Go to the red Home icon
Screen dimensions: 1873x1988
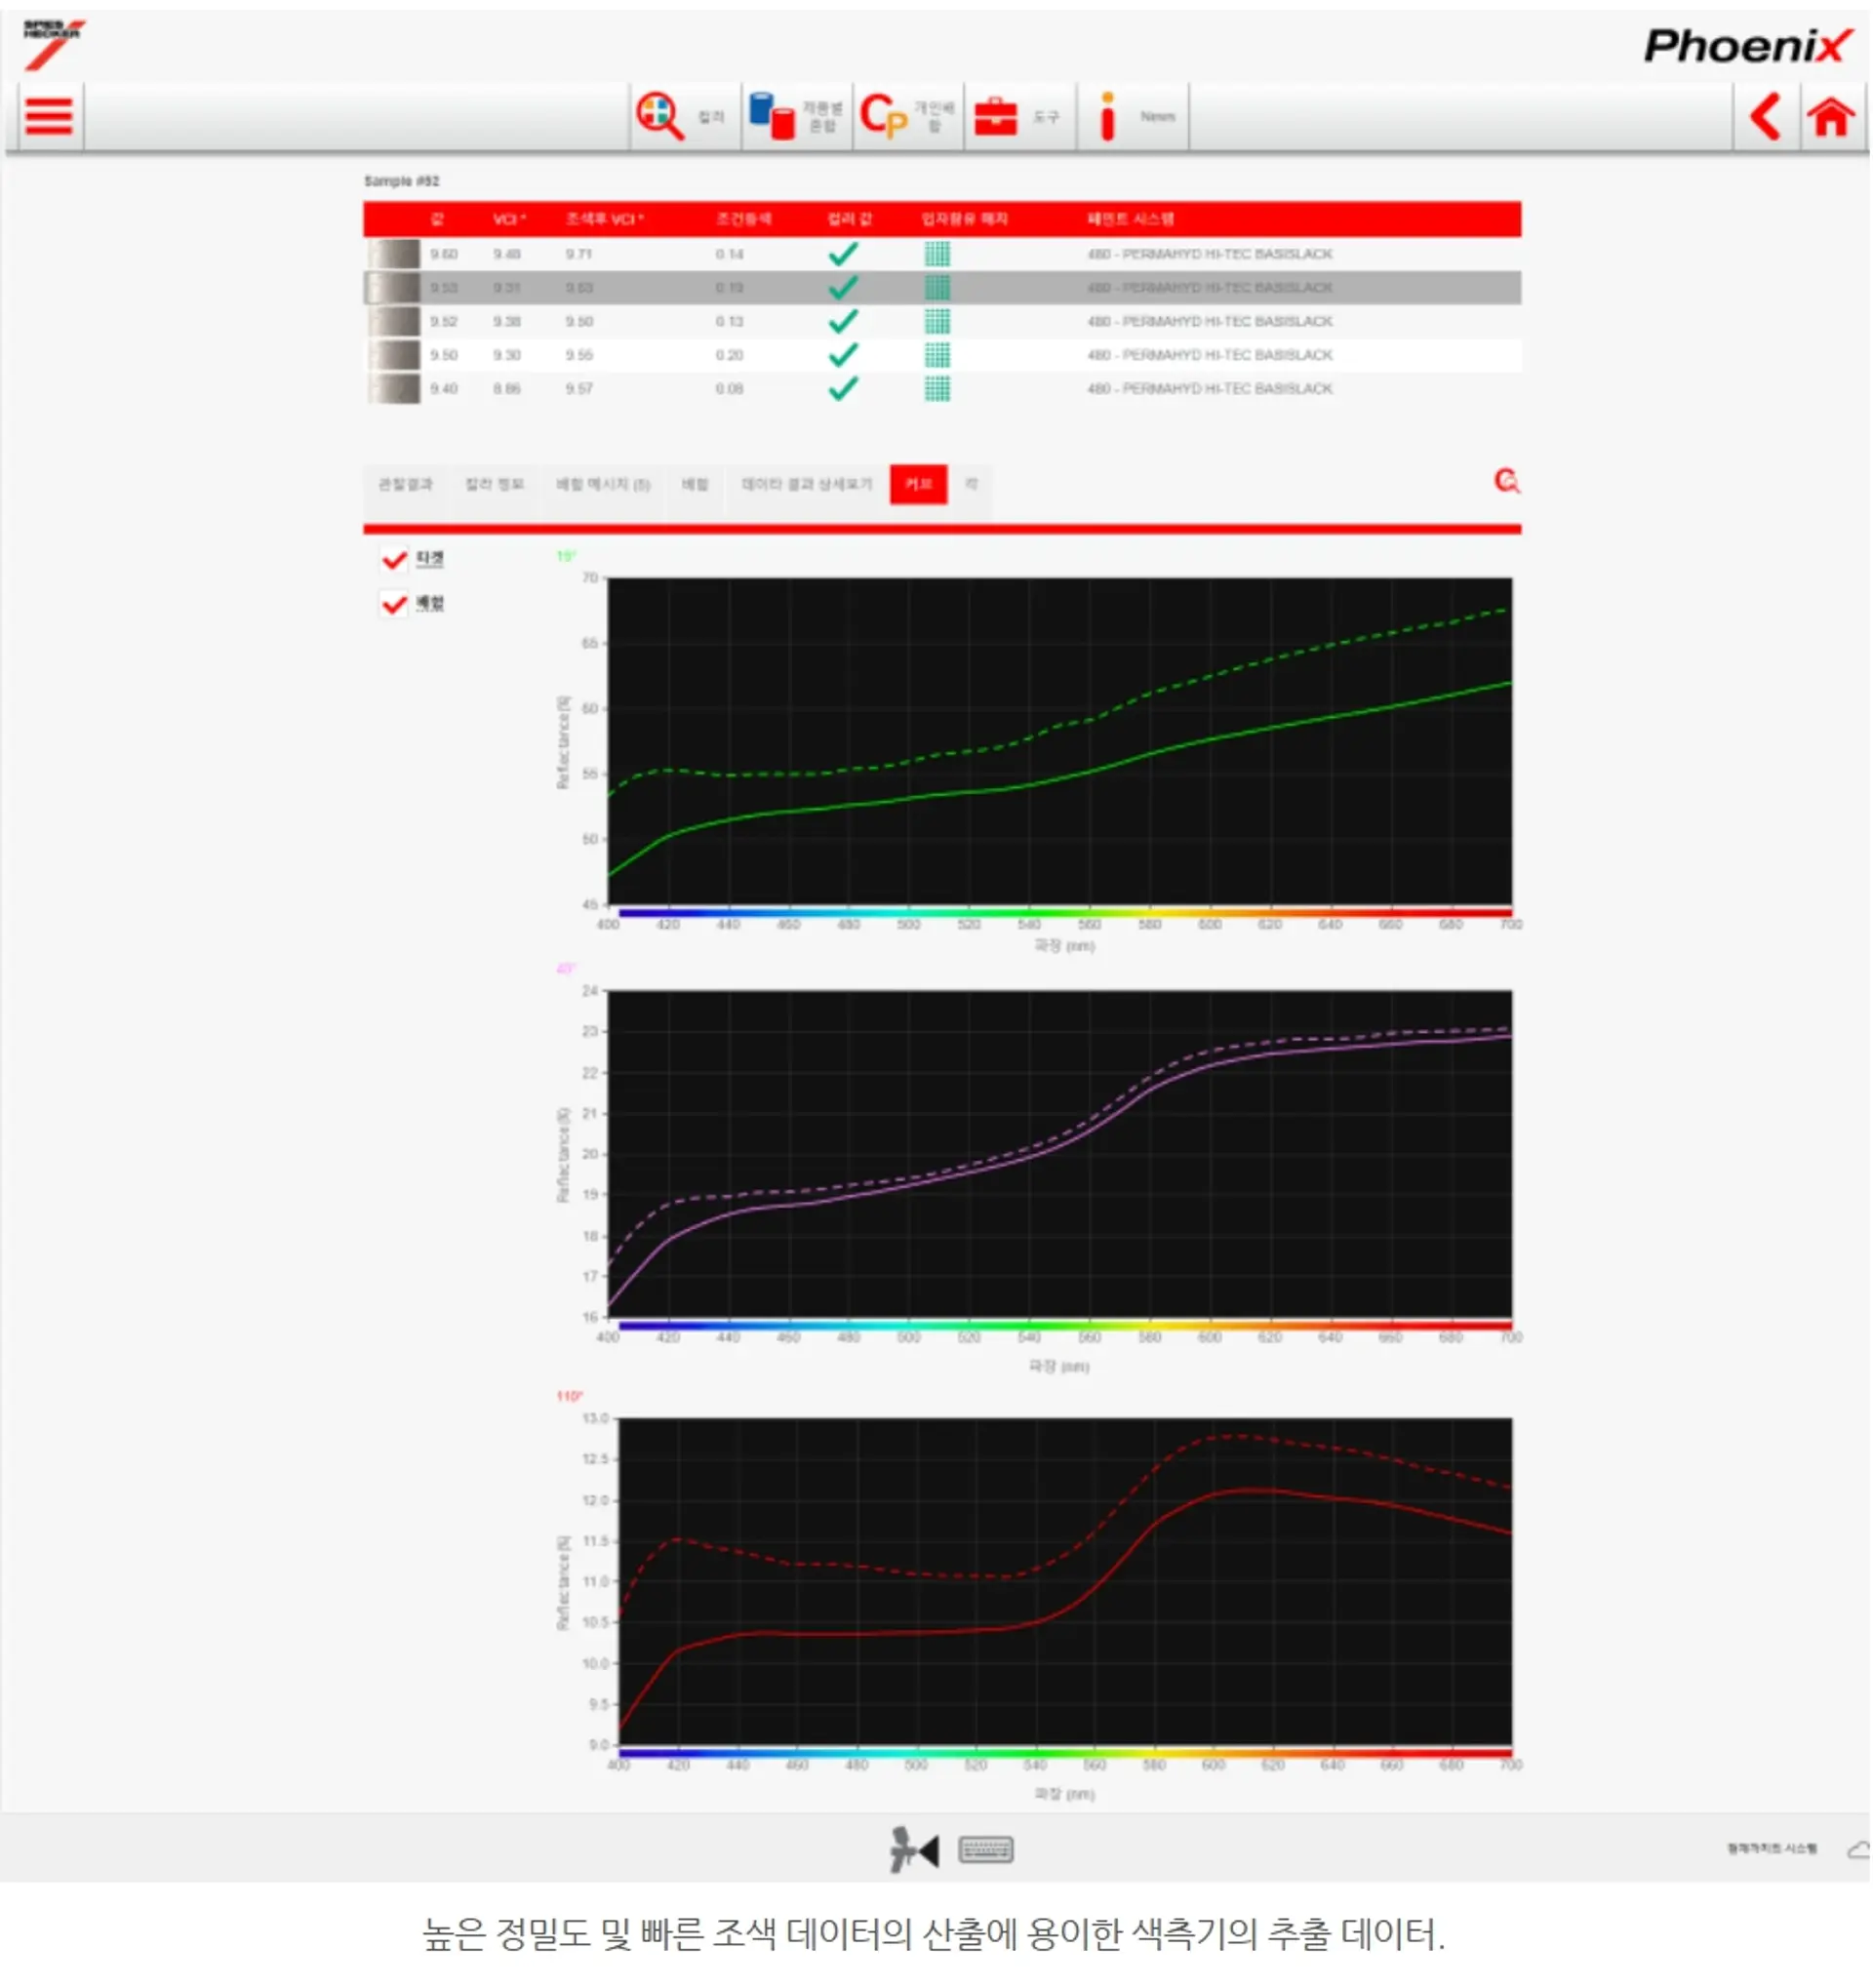1831,117
